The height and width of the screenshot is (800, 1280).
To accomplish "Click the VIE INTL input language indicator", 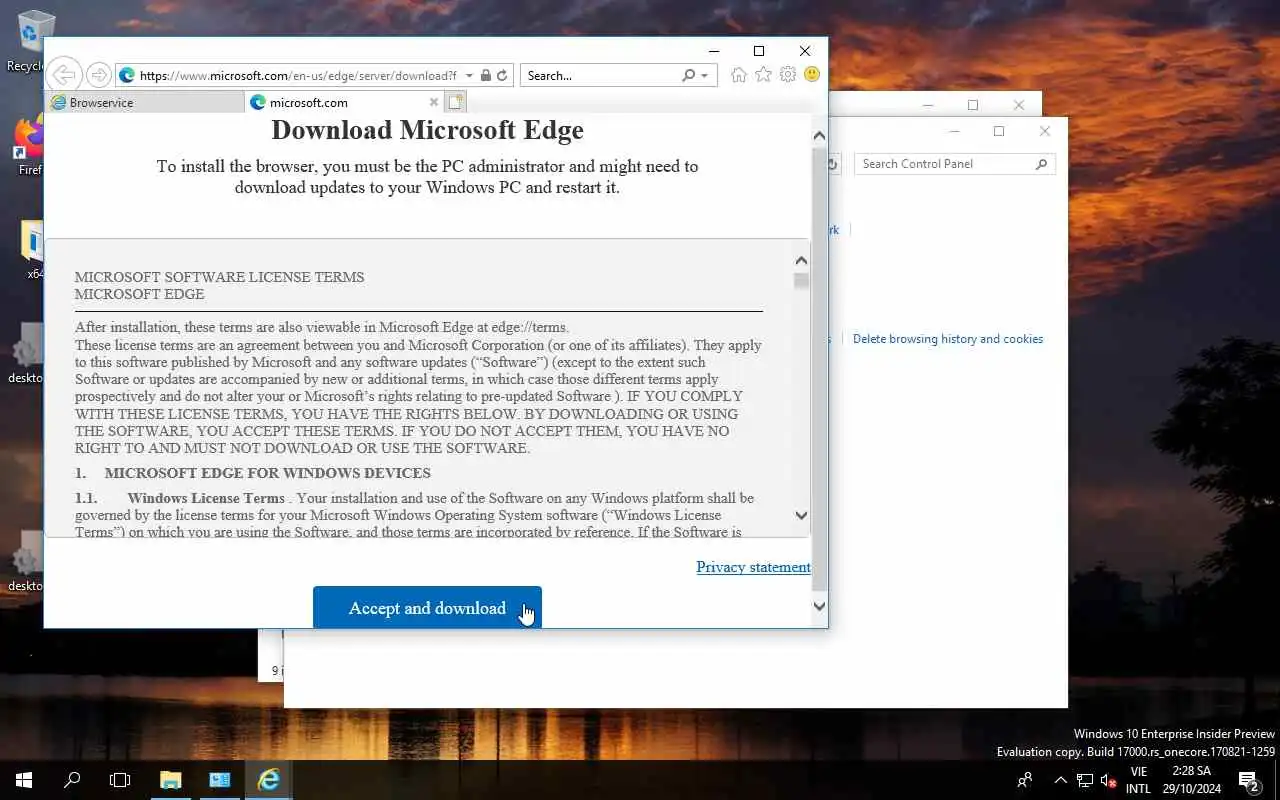I will pyautogui.click(x=1138, y=780).
